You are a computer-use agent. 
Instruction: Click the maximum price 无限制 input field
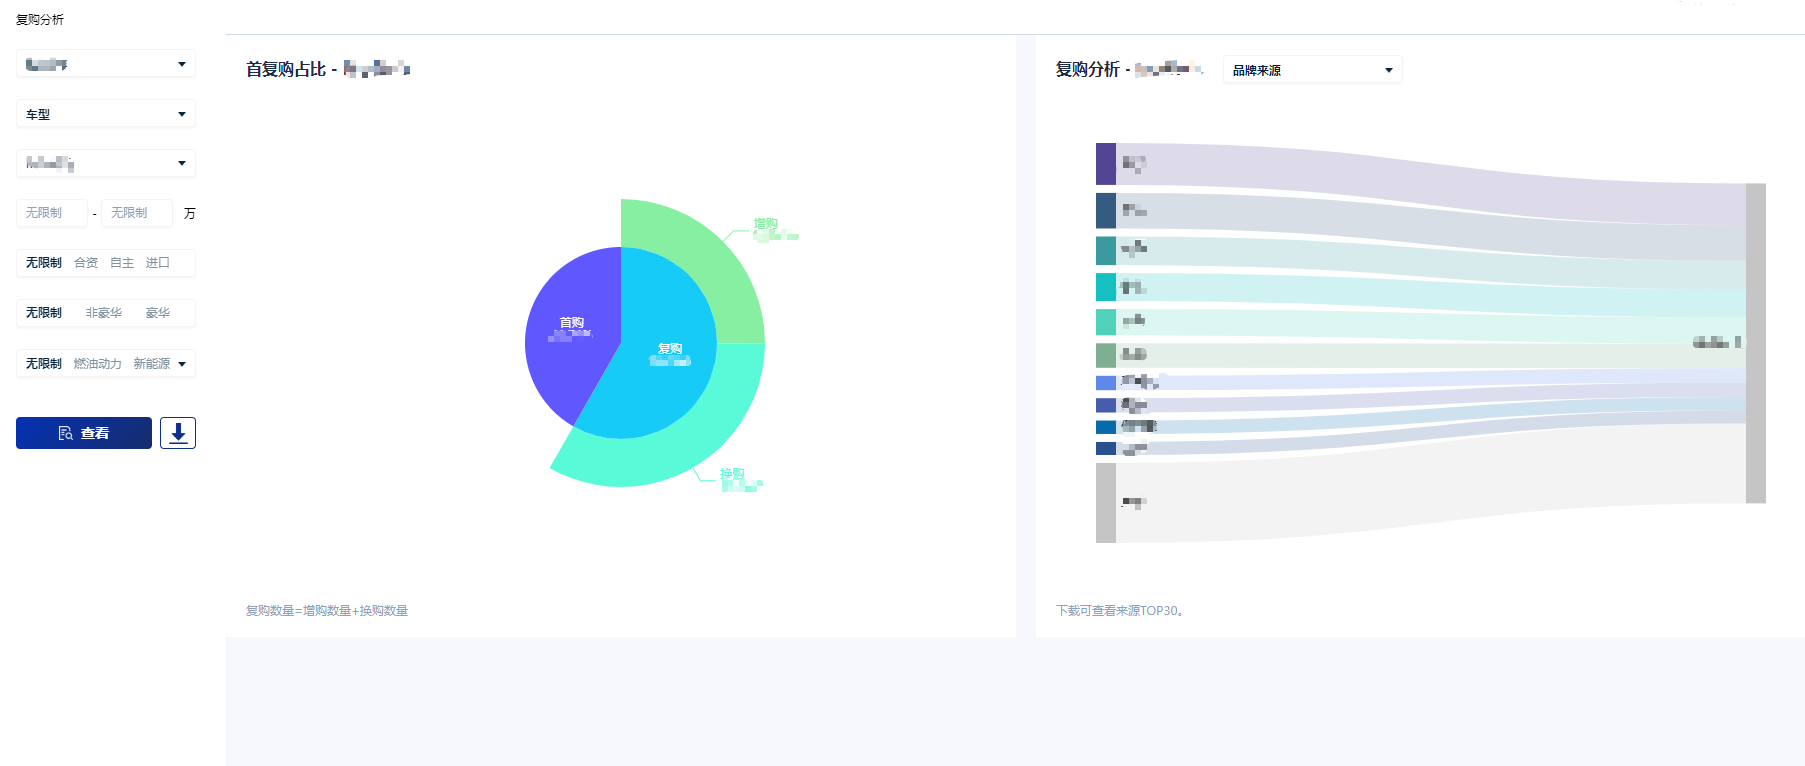[x=137, y=213]
